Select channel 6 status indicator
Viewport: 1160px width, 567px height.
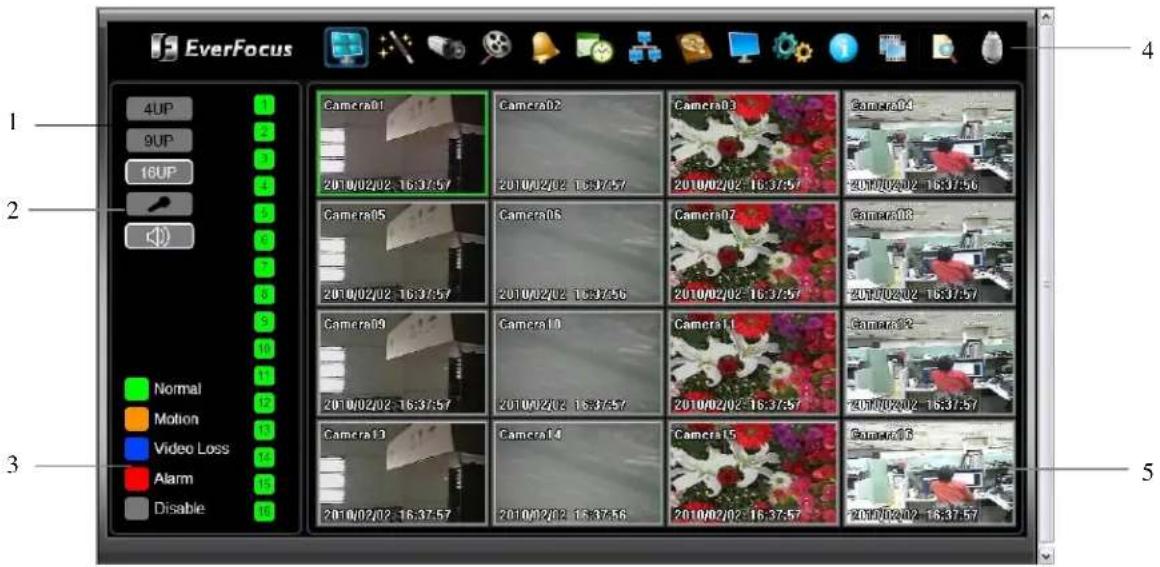266,240
